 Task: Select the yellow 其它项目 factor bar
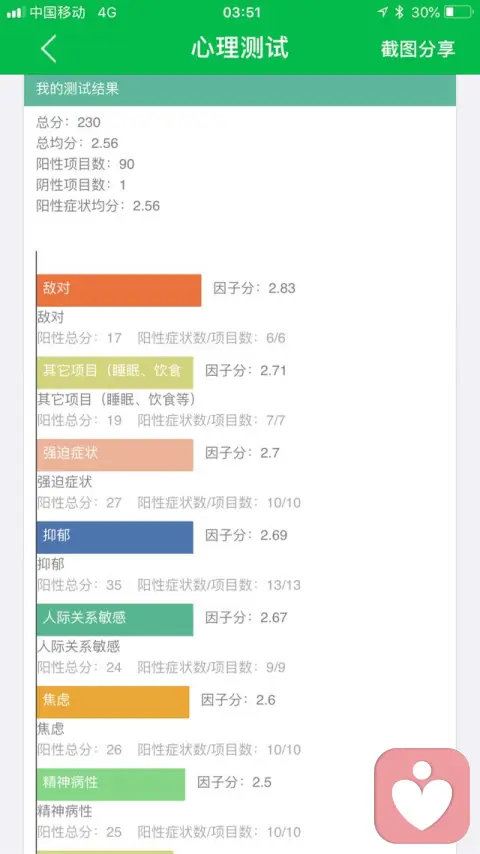pyautogui.click(x=115, y=373)
